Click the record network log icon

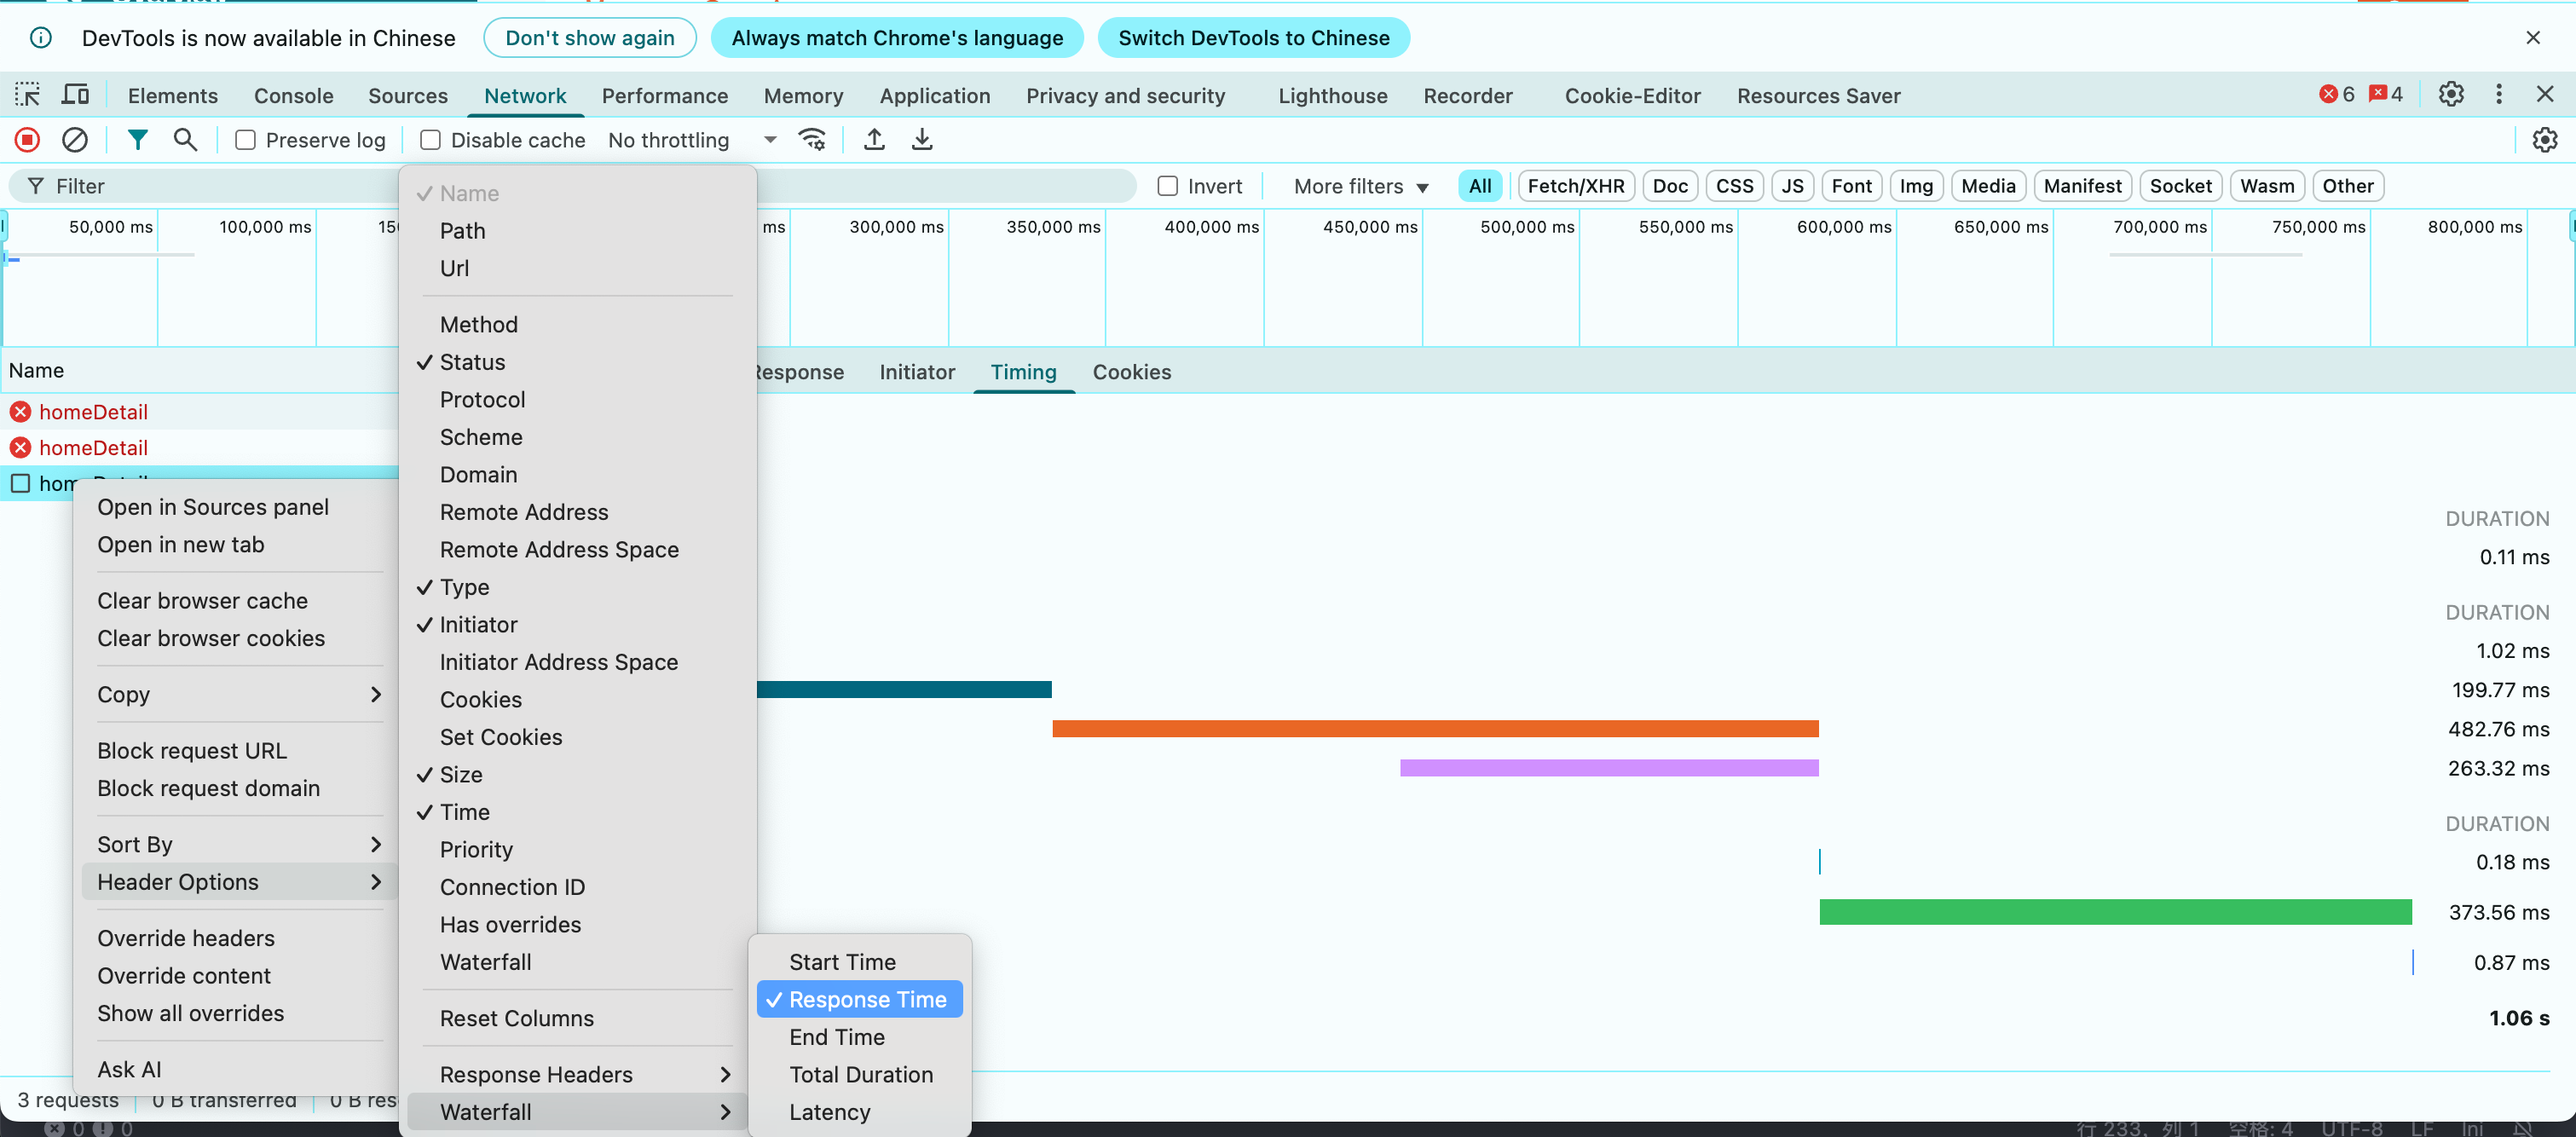pyautogui.click(x=27, y=140)
